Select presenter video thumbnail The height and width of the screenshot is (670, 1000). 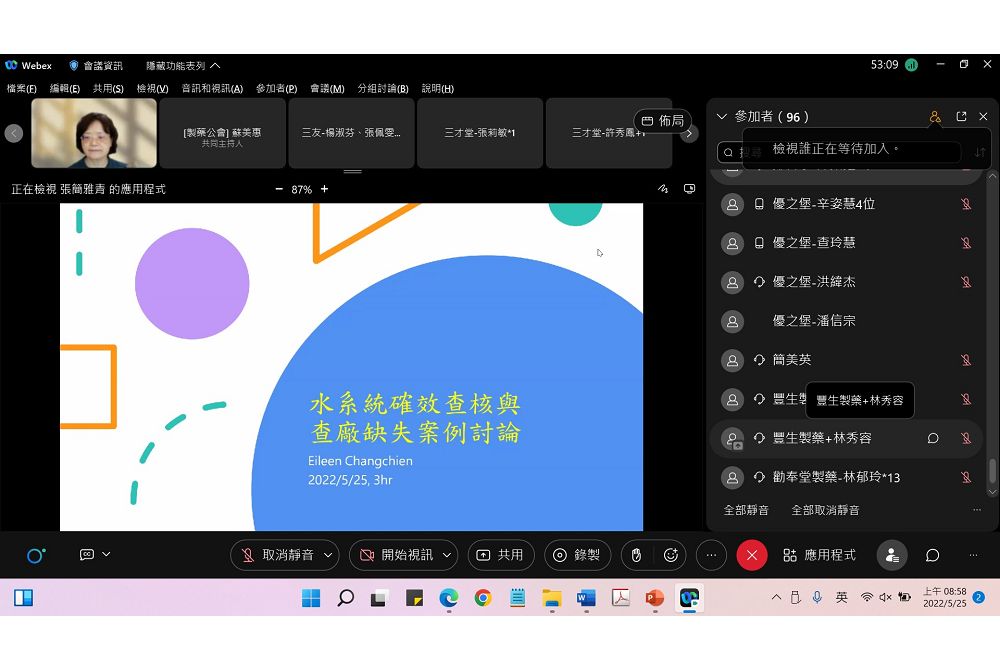[94, 133]
